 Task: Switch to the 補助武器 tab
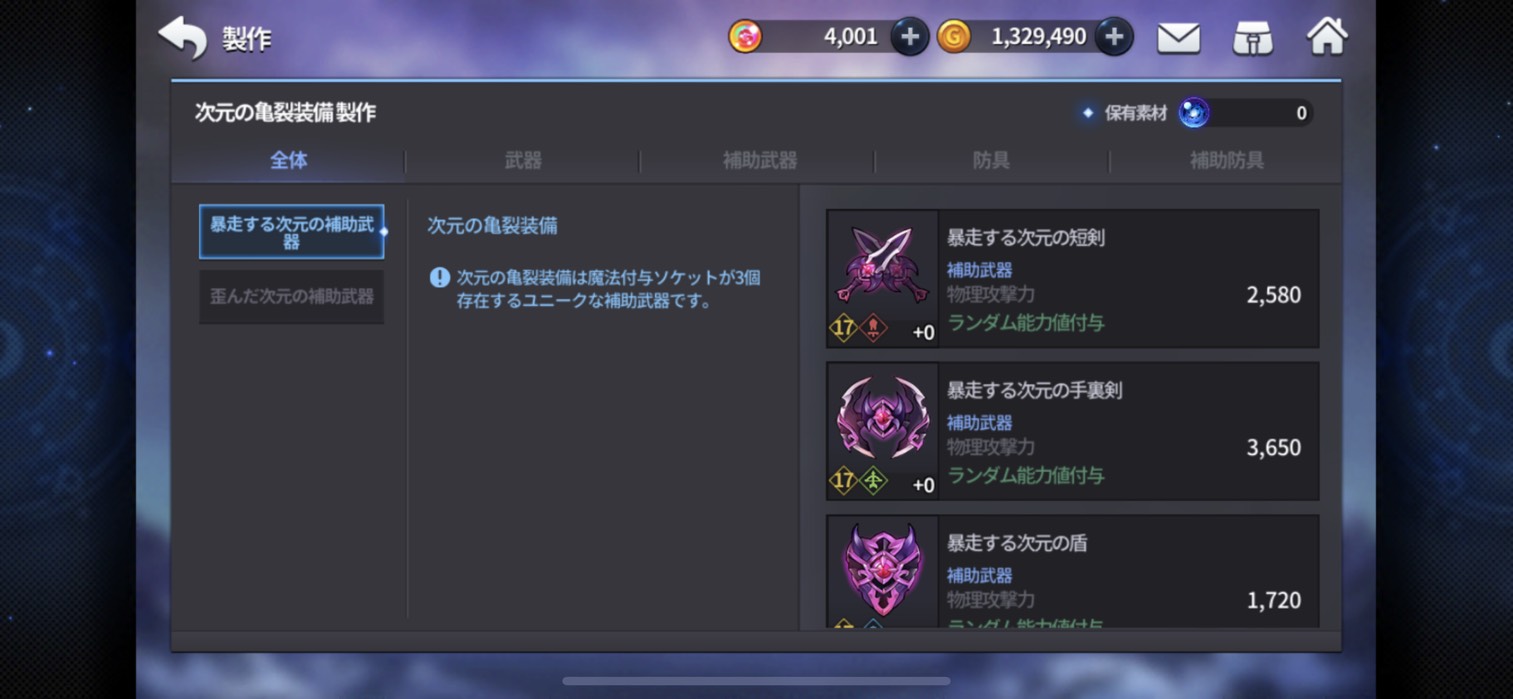tap(759, 160)
